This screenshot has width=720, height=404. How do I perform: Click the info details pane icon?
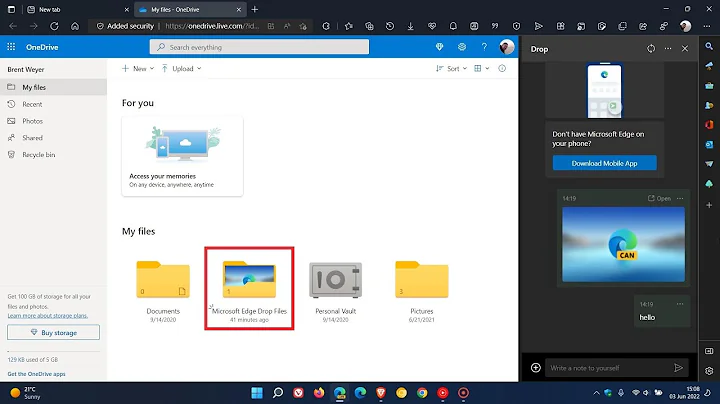point(502,68)
